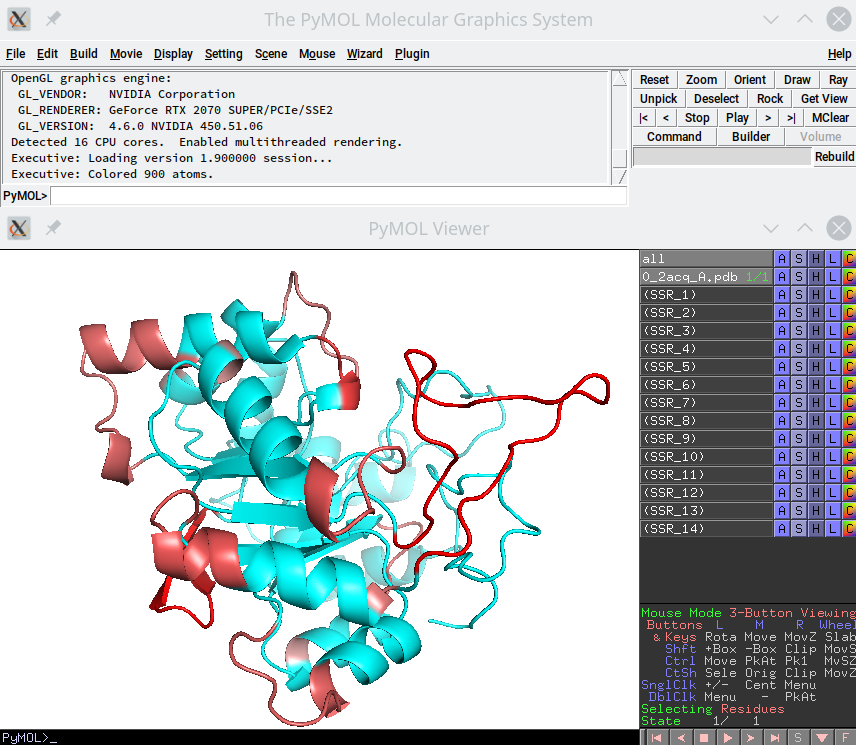Toggle visibility of object 0_2acq_A.pdb

coord(706,277)
